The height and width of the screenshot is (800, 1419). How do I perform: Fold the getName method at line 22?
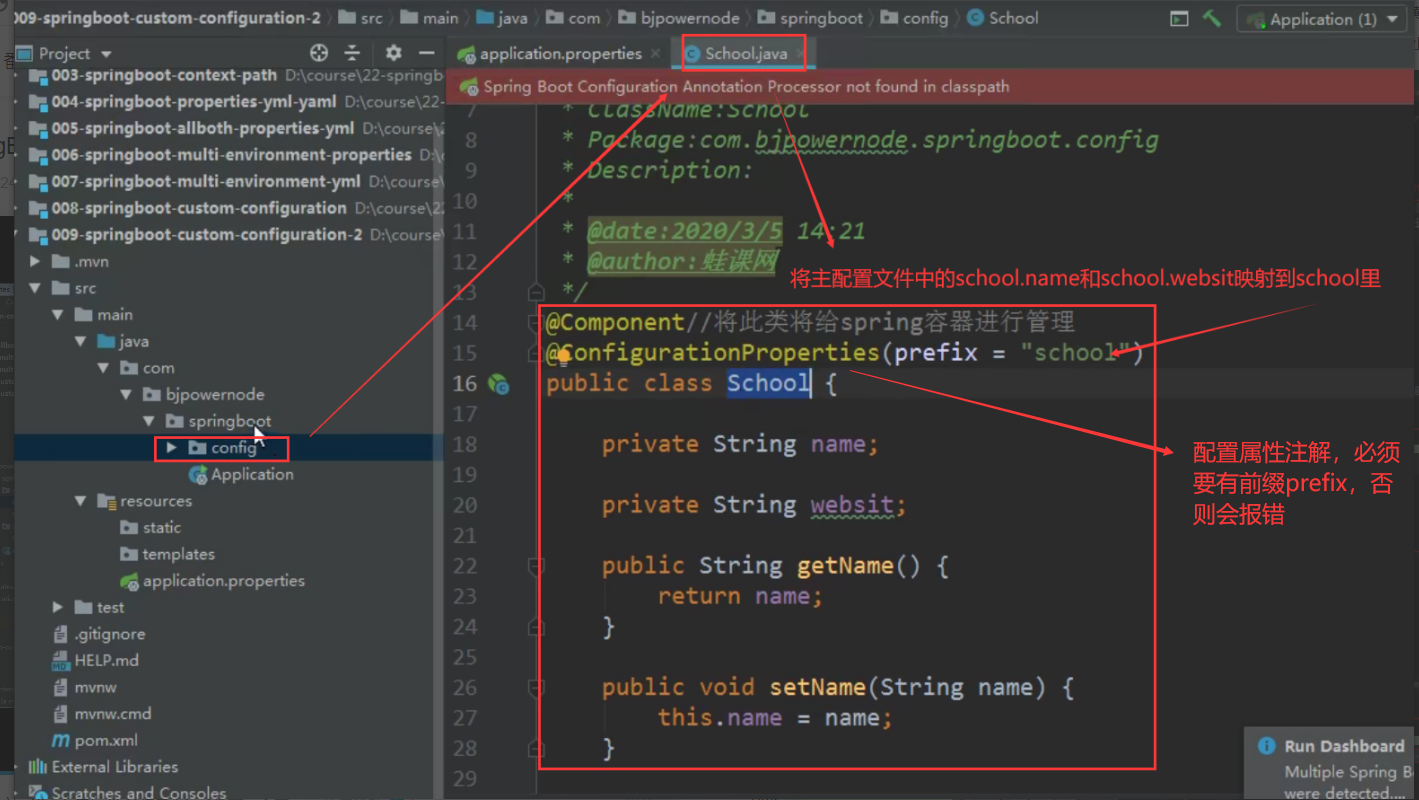536,566
